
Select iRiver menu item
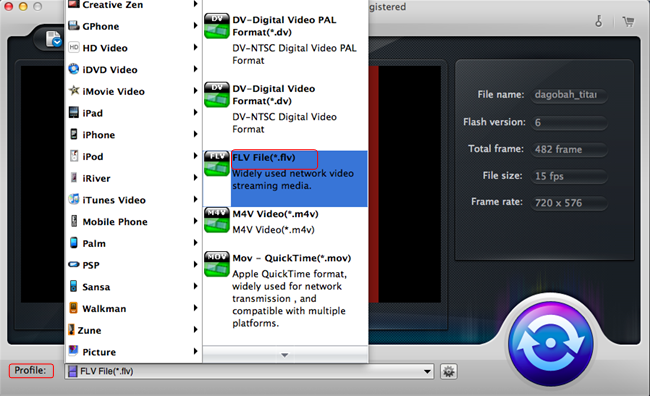133,178
